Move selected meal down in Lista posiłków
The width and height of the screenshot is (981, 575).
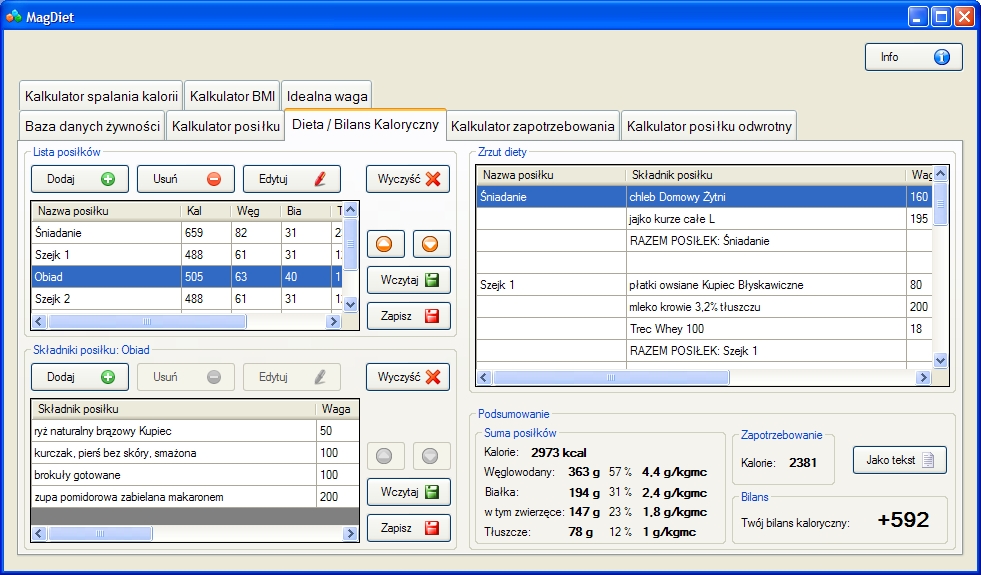pos(431,244)
